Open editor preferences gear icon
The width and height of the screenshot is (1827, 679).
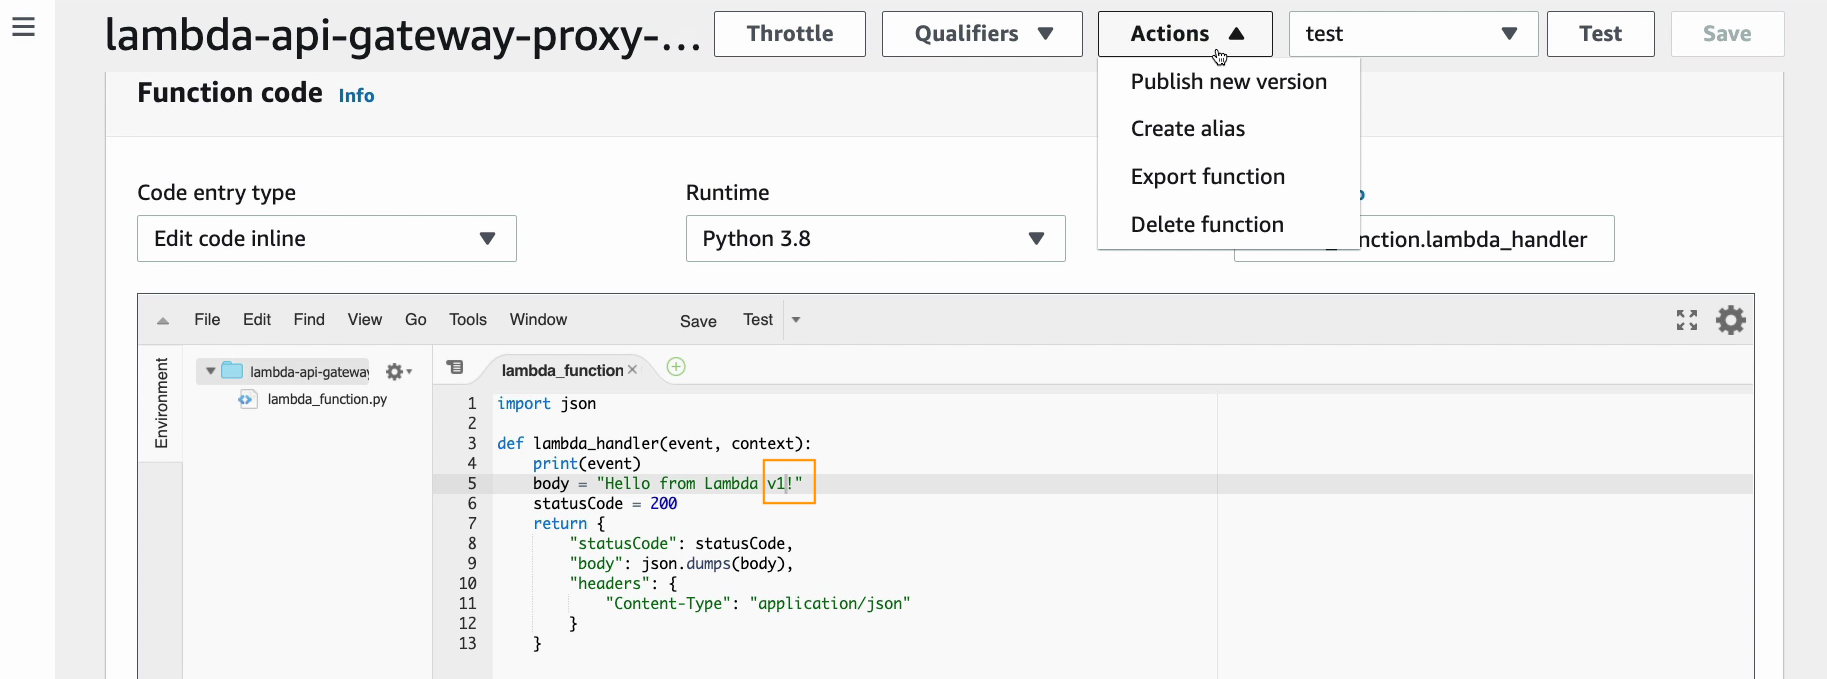tap(1731, 320)
